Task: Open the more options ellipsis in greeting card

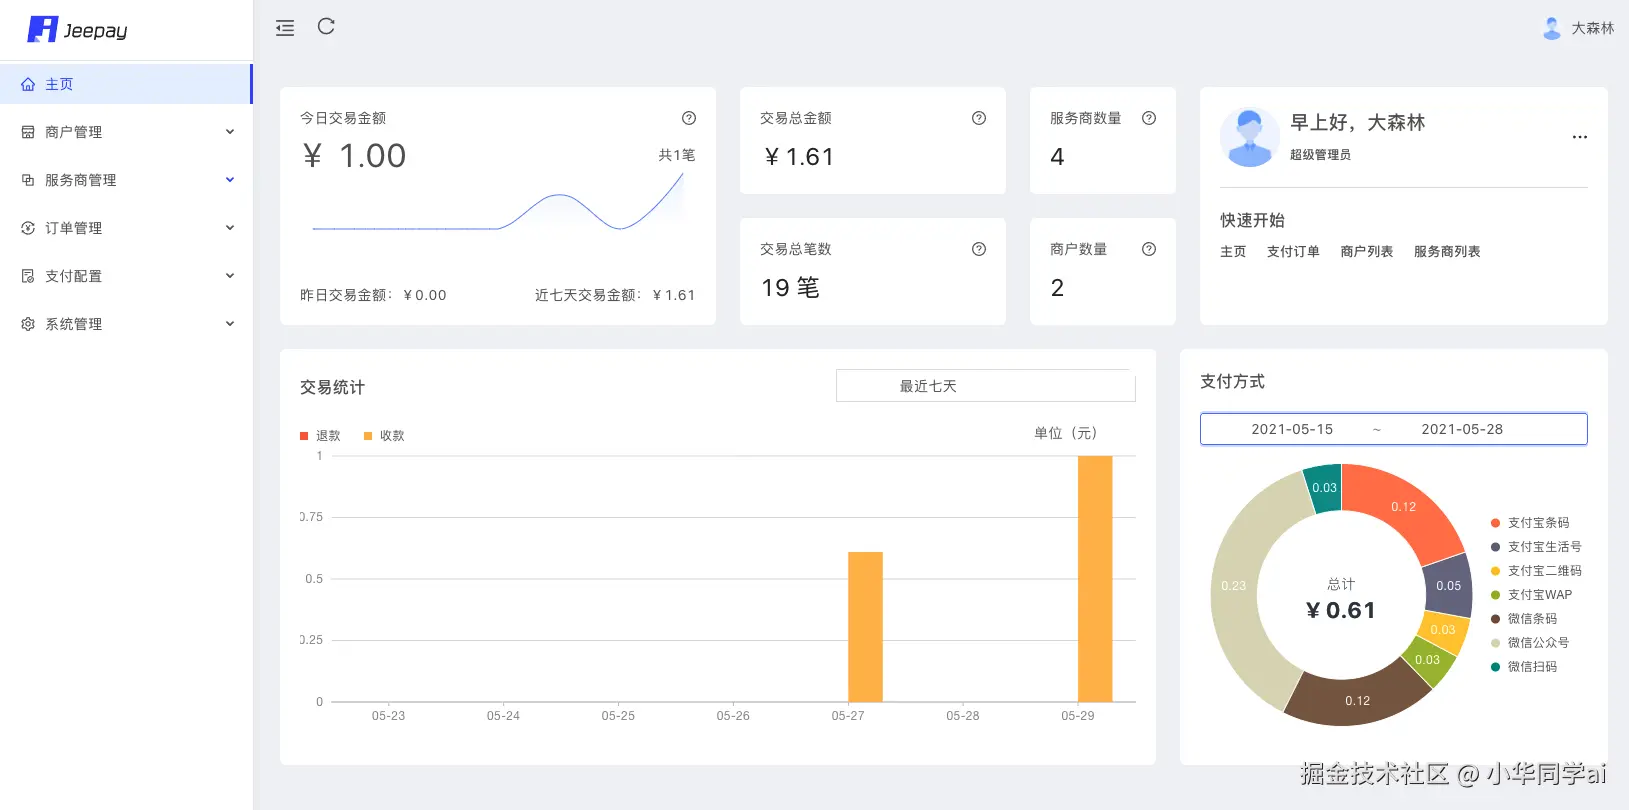Action: coord(1580,137)
